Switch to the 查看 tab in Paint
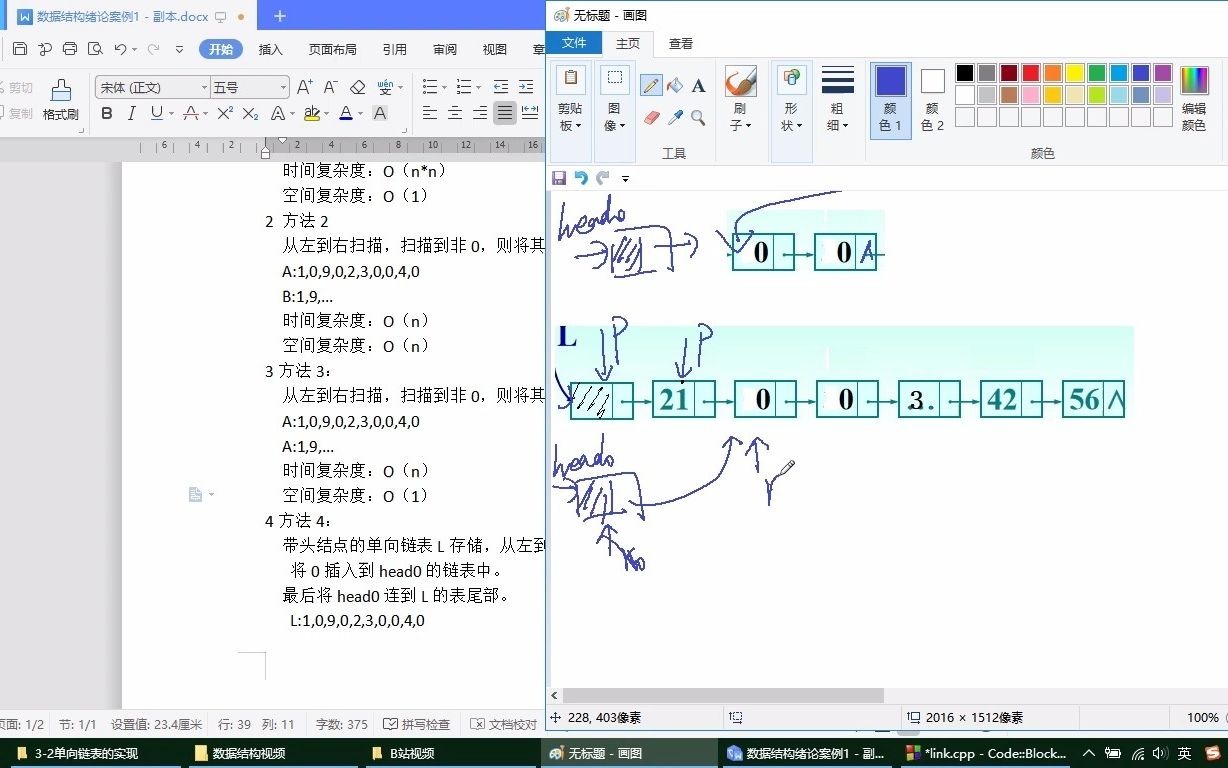 [680, 43]
